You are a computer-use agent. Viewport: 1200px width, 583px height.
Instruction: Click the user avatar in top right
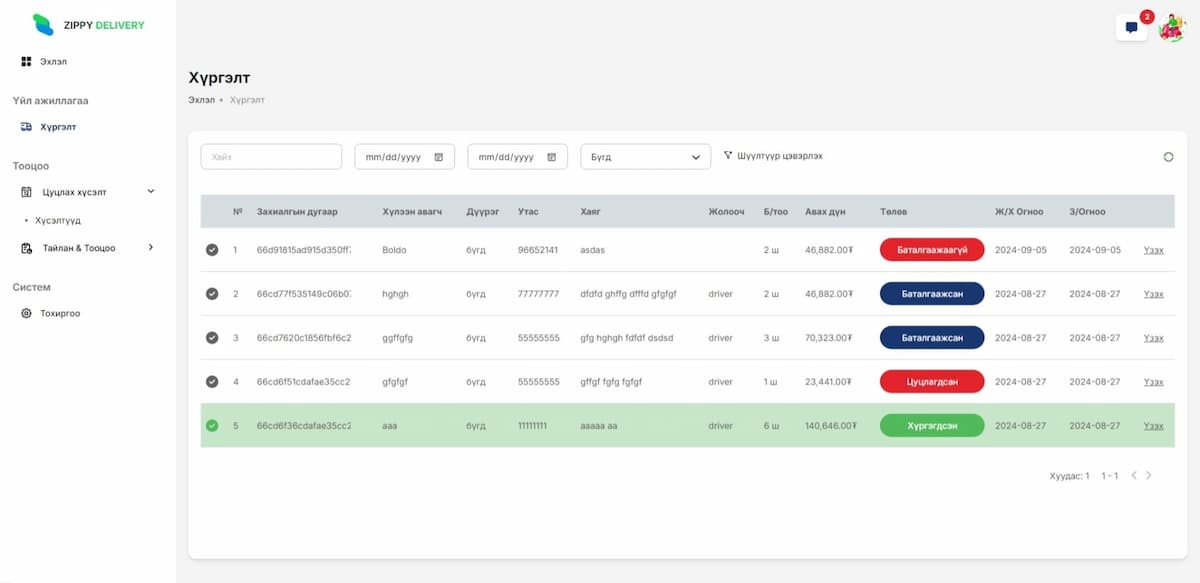1171,28
